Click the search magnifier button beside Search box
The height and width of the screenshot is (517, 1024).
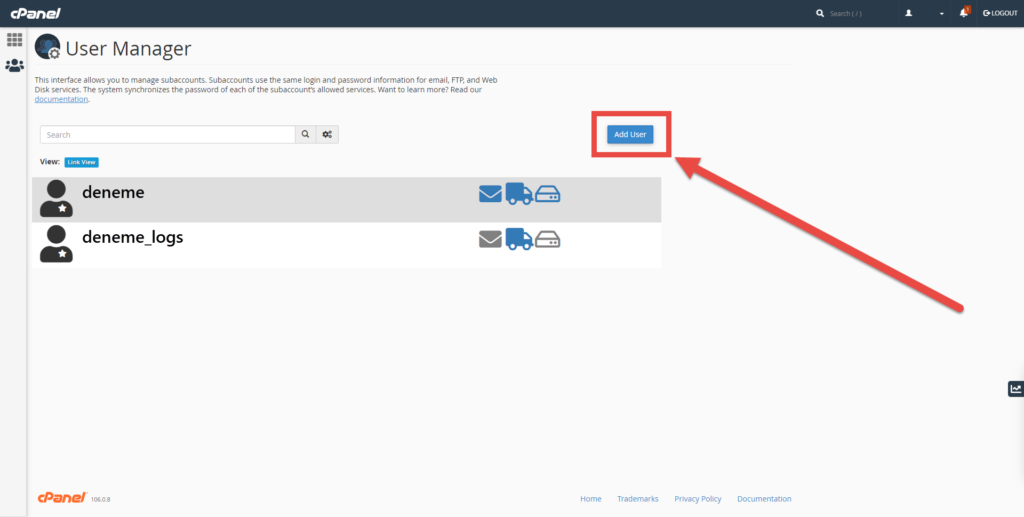(305, 134)
